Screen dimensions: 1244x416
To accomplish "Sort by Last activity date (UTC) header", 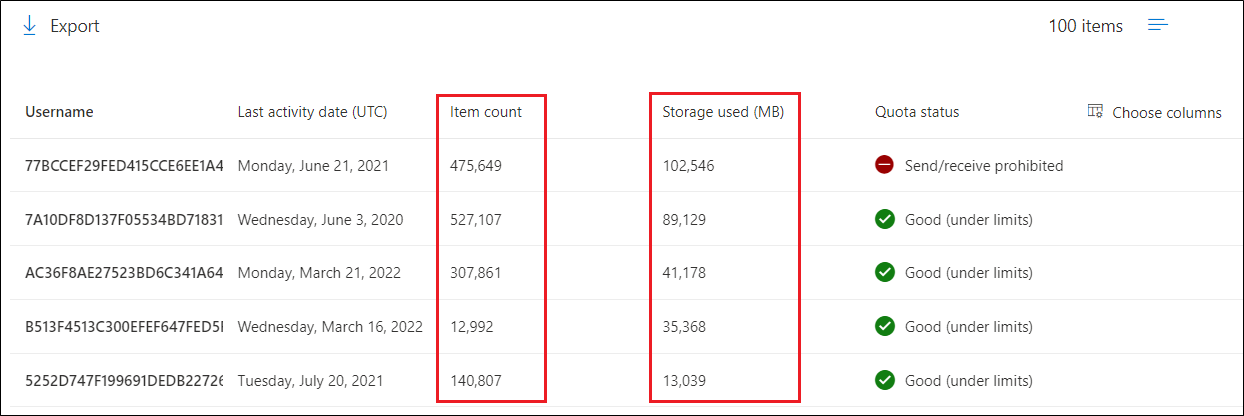I will (x=312, y=112).
